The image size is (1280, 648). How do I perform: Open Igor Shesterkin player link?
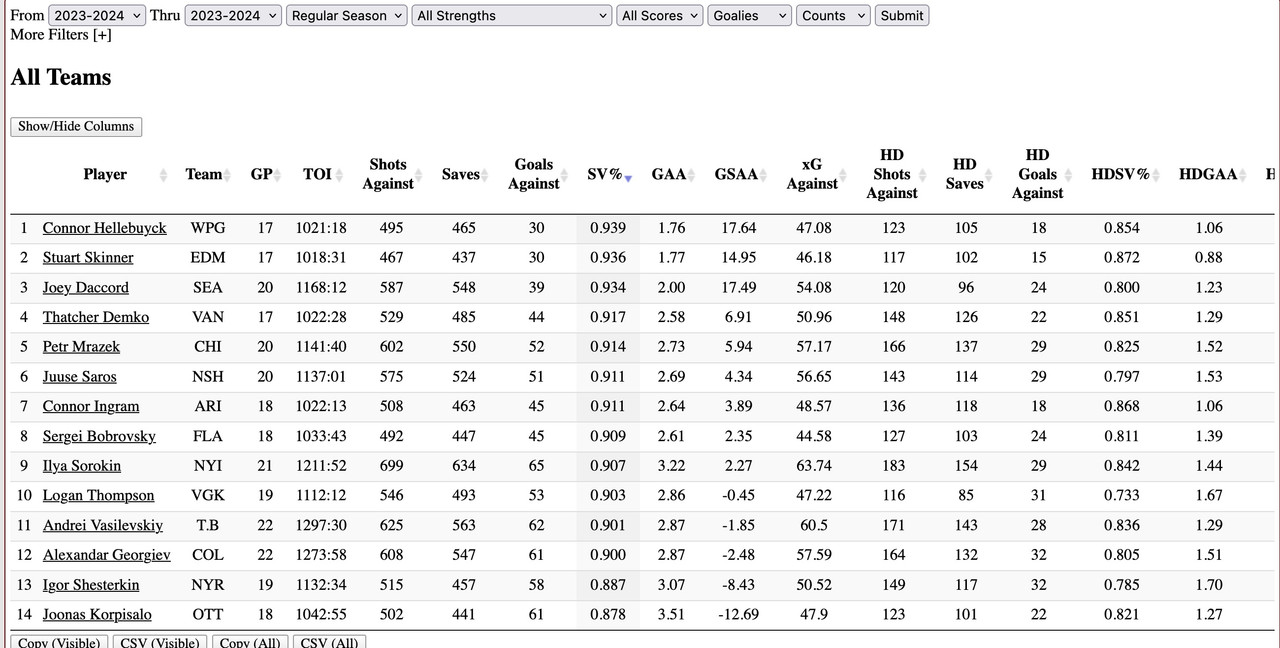(91, 585)
